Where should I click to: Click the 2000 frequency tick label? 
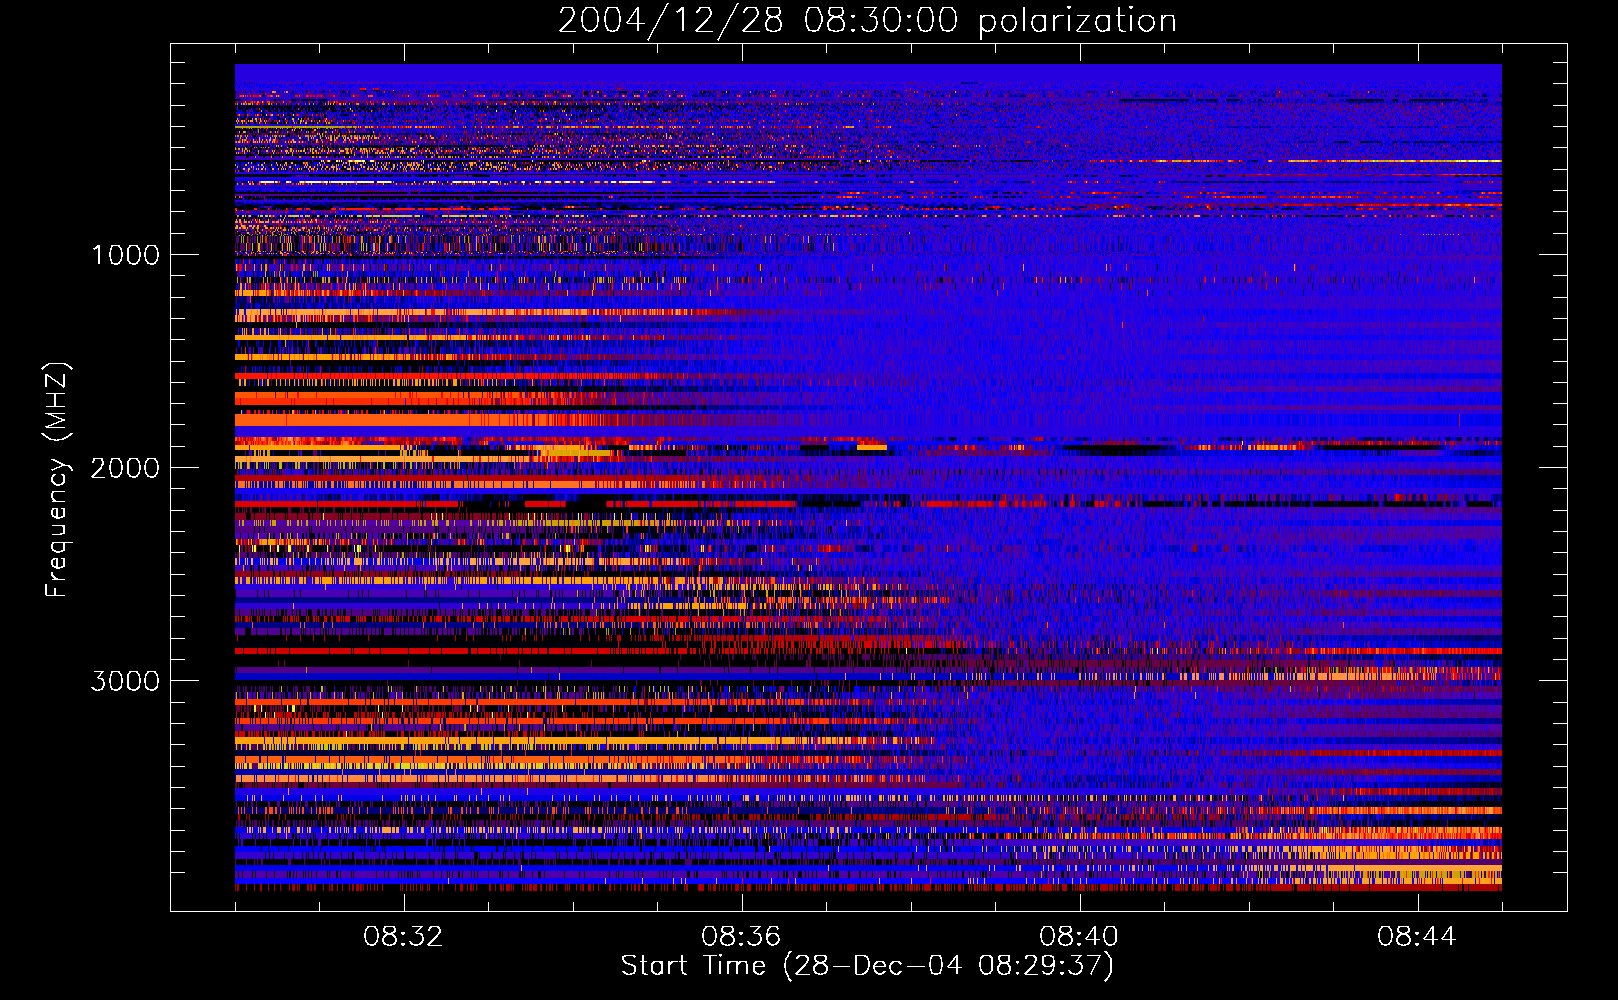125,468
